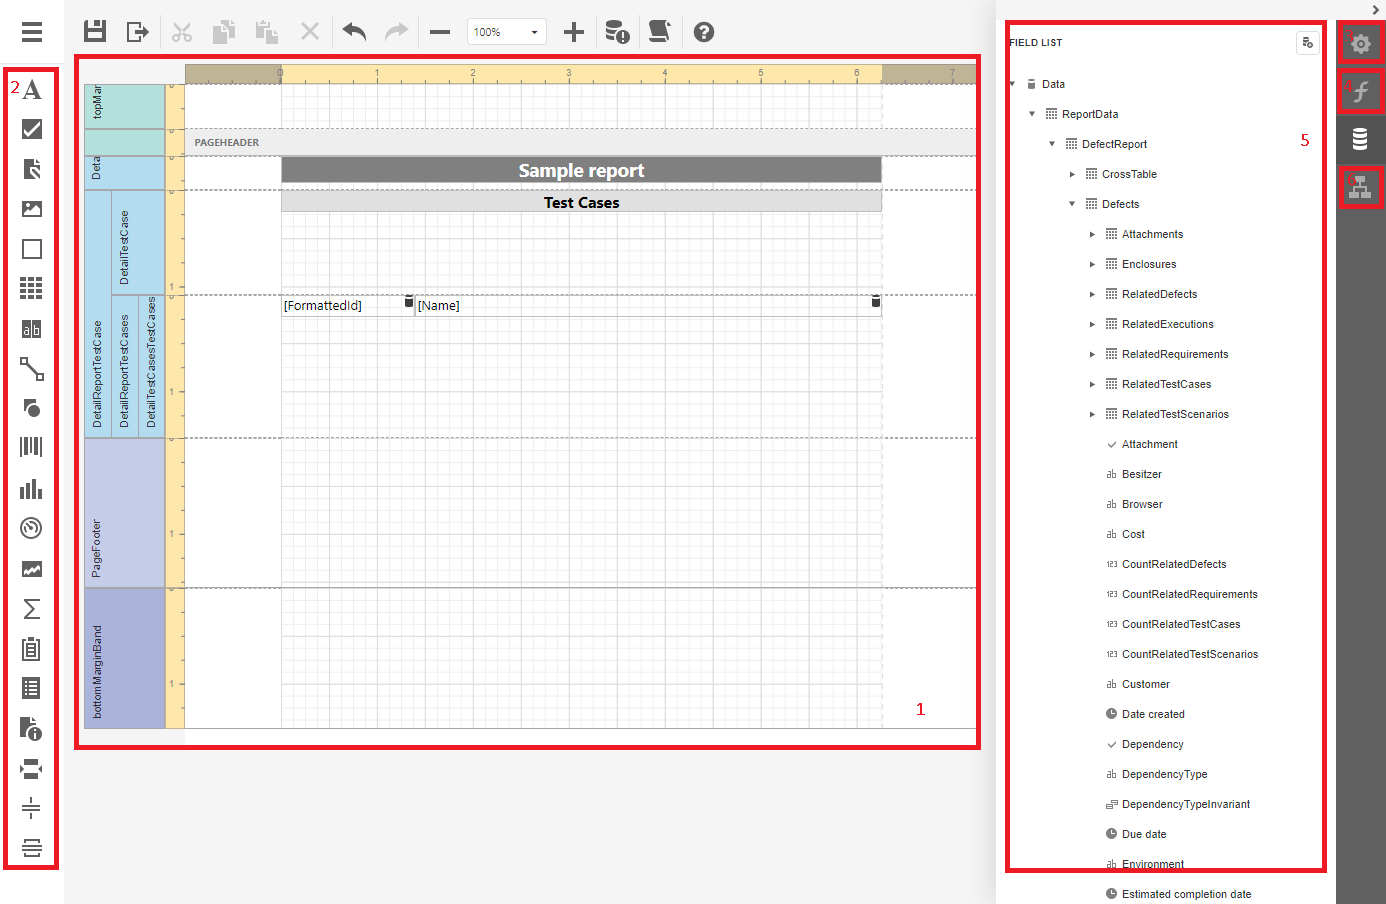Expand the CrossTable node
The width and height of the screenshot is (1386, 904).
1072,174
